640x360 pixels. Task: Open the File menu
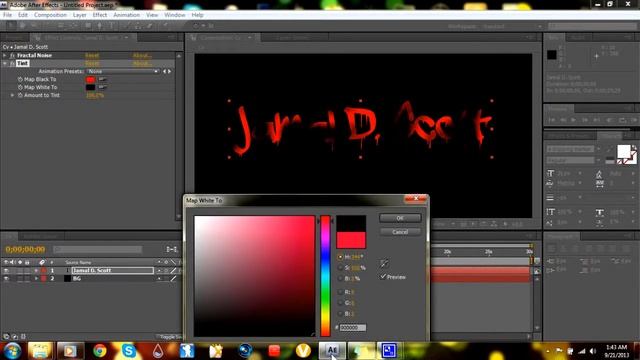(x=7, y=15)
